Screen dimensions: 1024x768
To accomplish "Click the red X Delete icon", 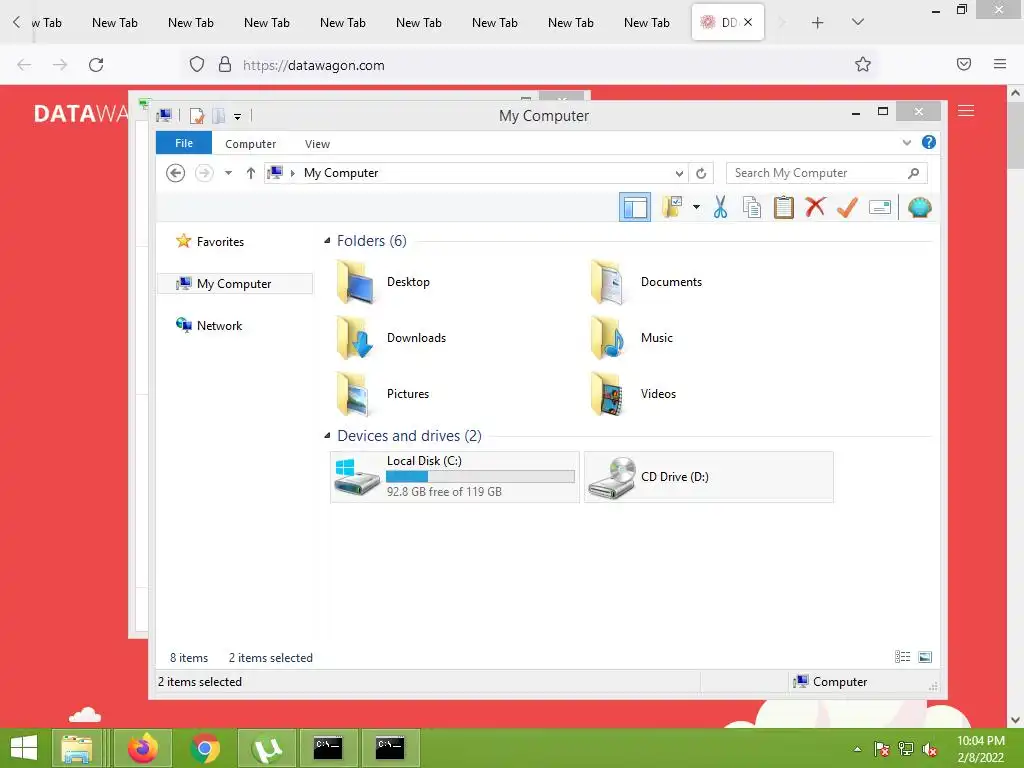I will [x=815, y=208].
